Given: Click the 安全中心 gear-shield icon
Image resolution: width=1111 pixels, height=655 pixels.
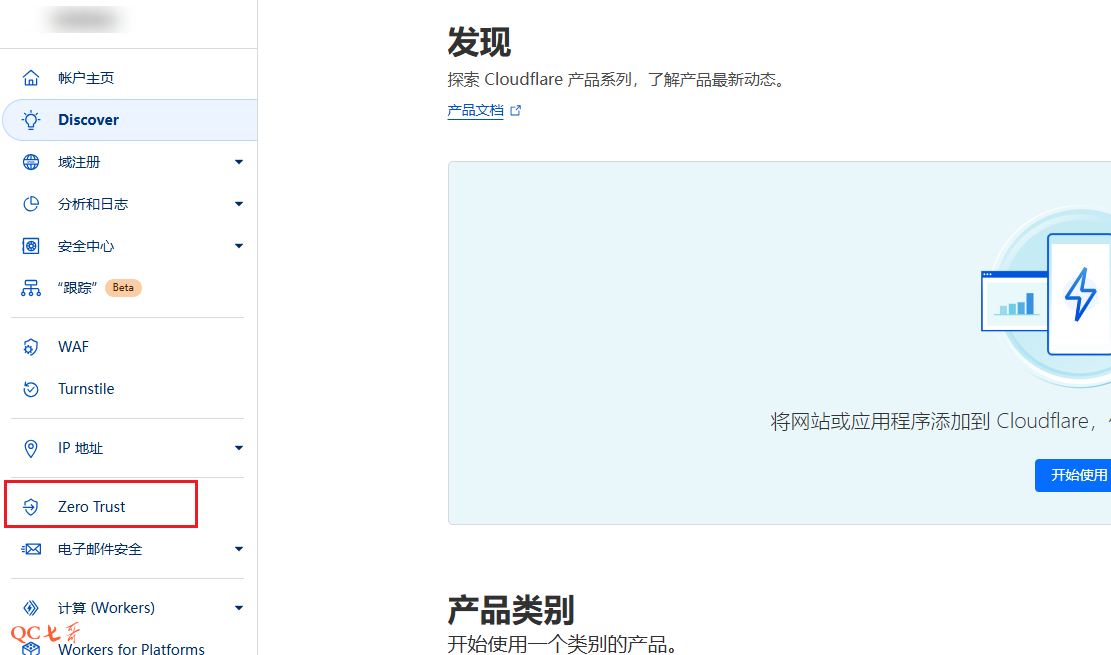Looking at the screenshot, I should [x=31, y=246].
